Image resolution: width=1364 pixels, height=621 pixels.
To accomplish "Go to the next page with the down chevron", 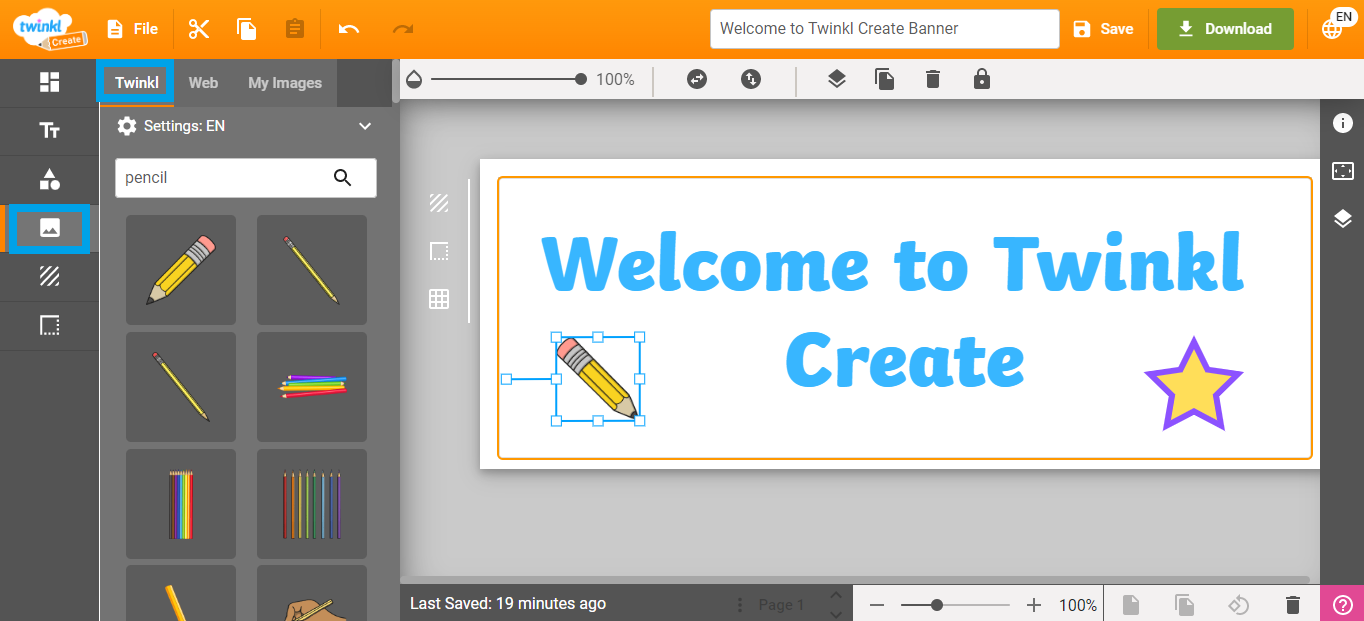I will (x=836, y=612).
